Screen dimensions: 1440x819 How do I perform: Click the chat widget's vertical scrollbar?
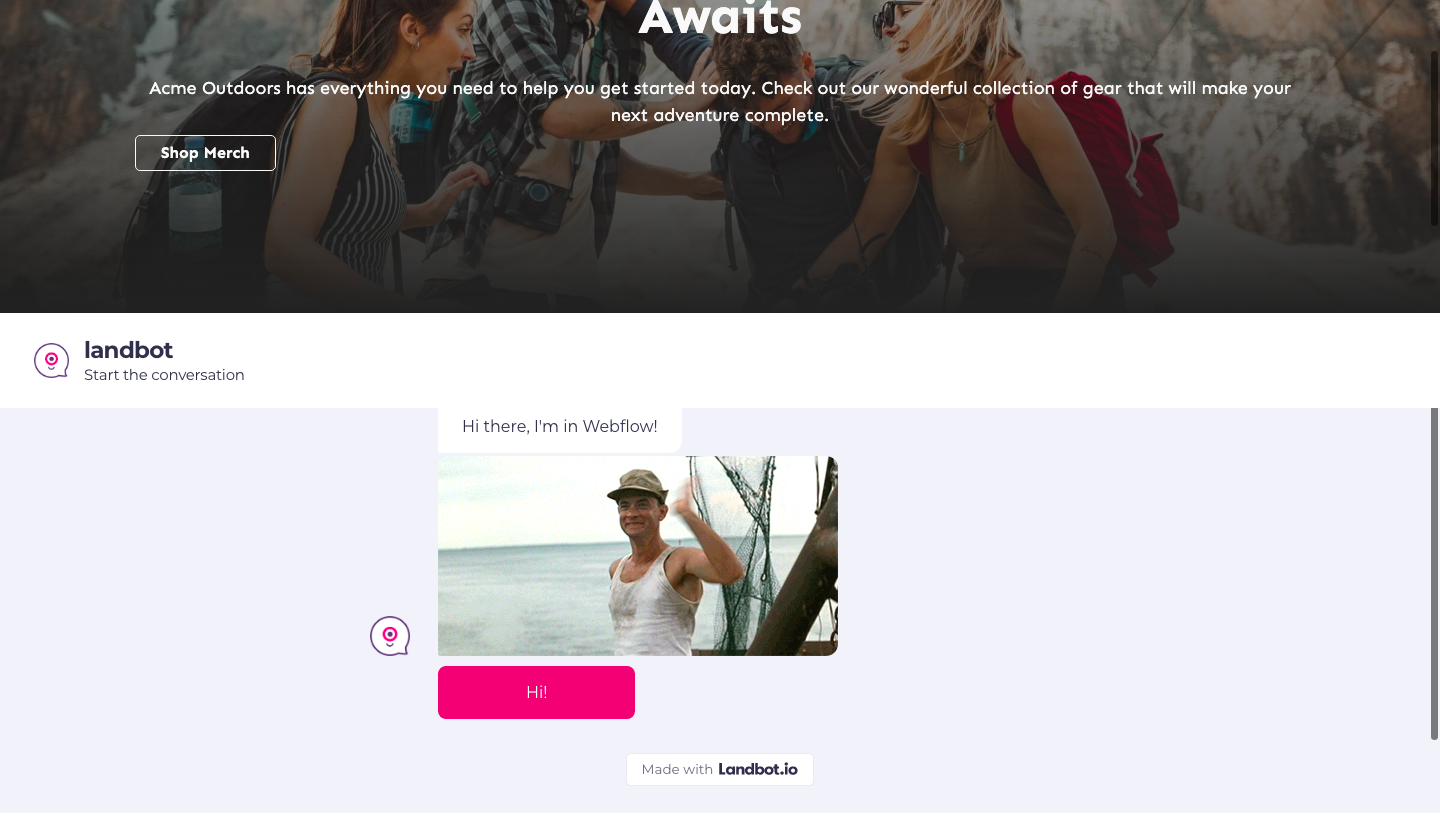[x=1433, y=574]
